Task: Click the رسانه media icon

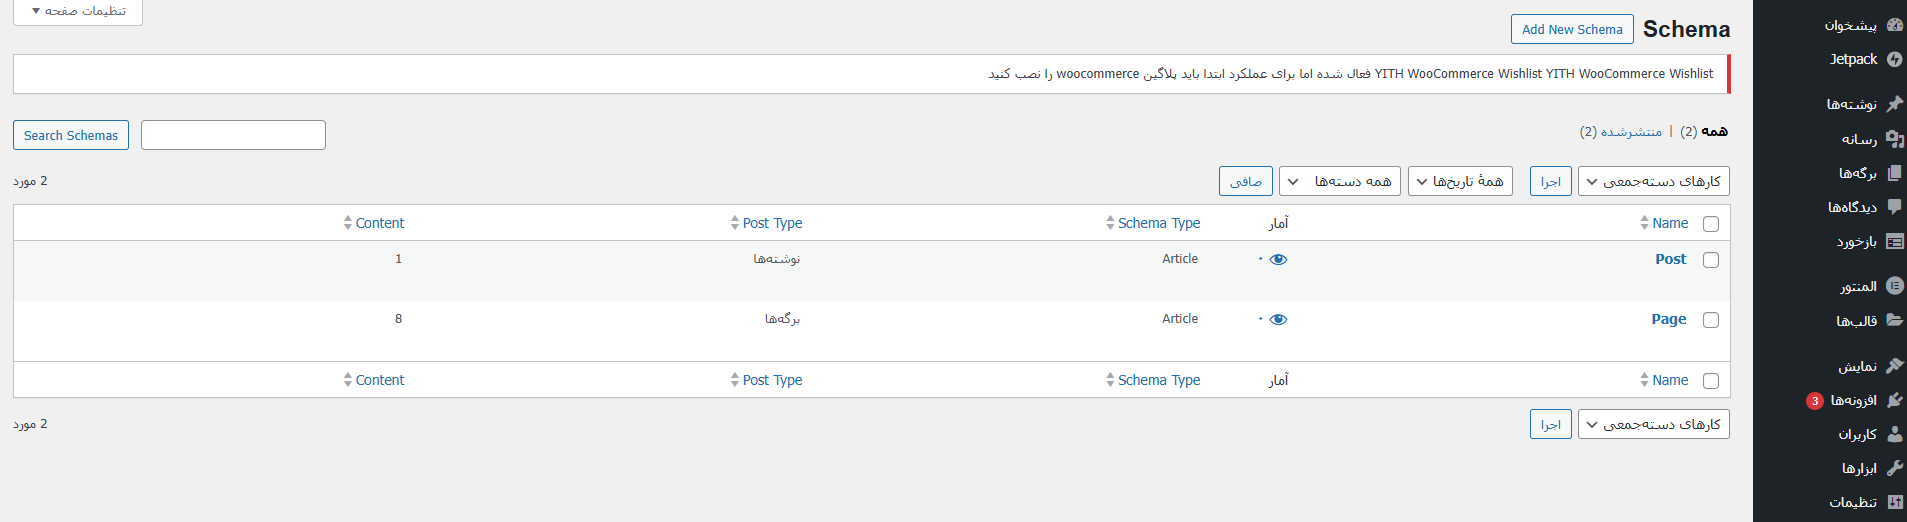Action: (x=1894, y=139)
